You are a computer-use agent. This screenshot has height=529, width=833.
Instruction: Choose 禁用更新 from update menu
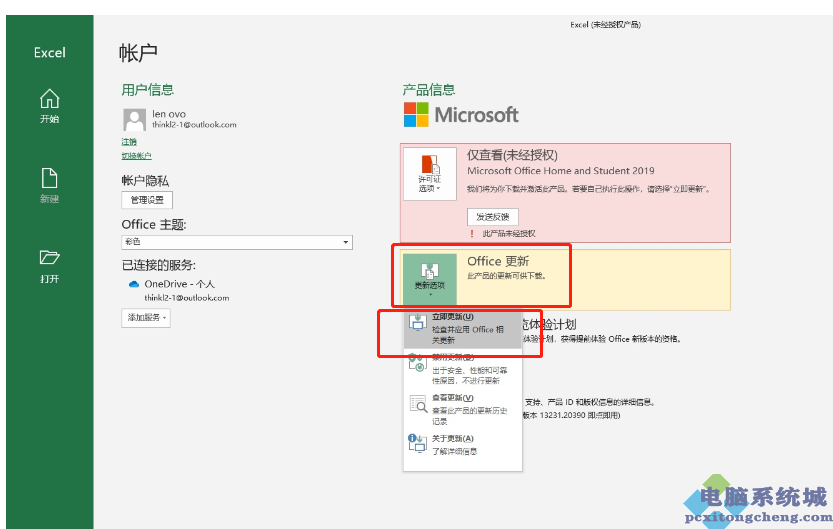[463, 369]
